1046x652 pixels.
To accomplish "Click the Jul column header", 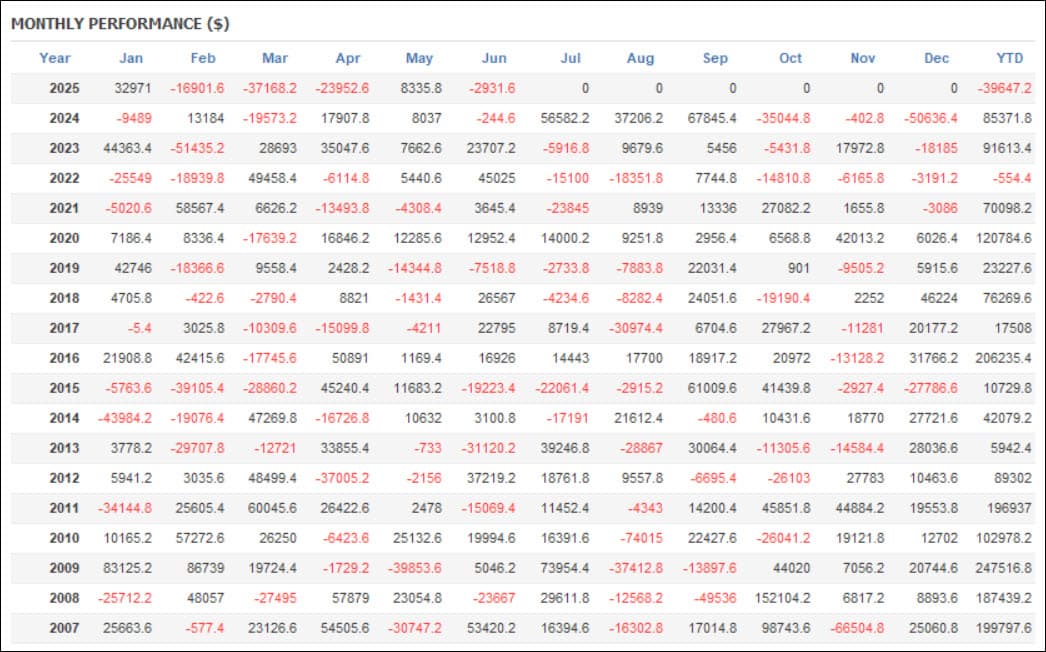I will (570, 58).
